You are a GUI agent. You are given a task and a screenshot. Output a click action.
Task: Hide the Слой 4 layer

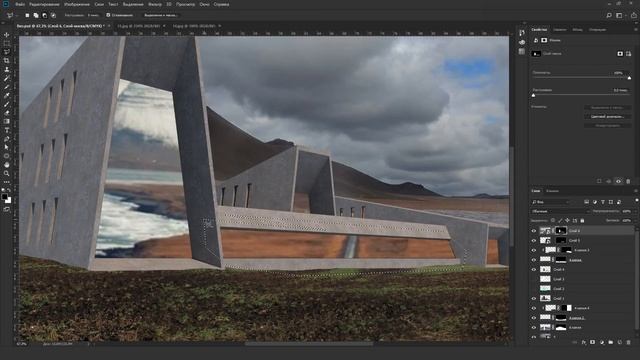(x=534, y=269)
